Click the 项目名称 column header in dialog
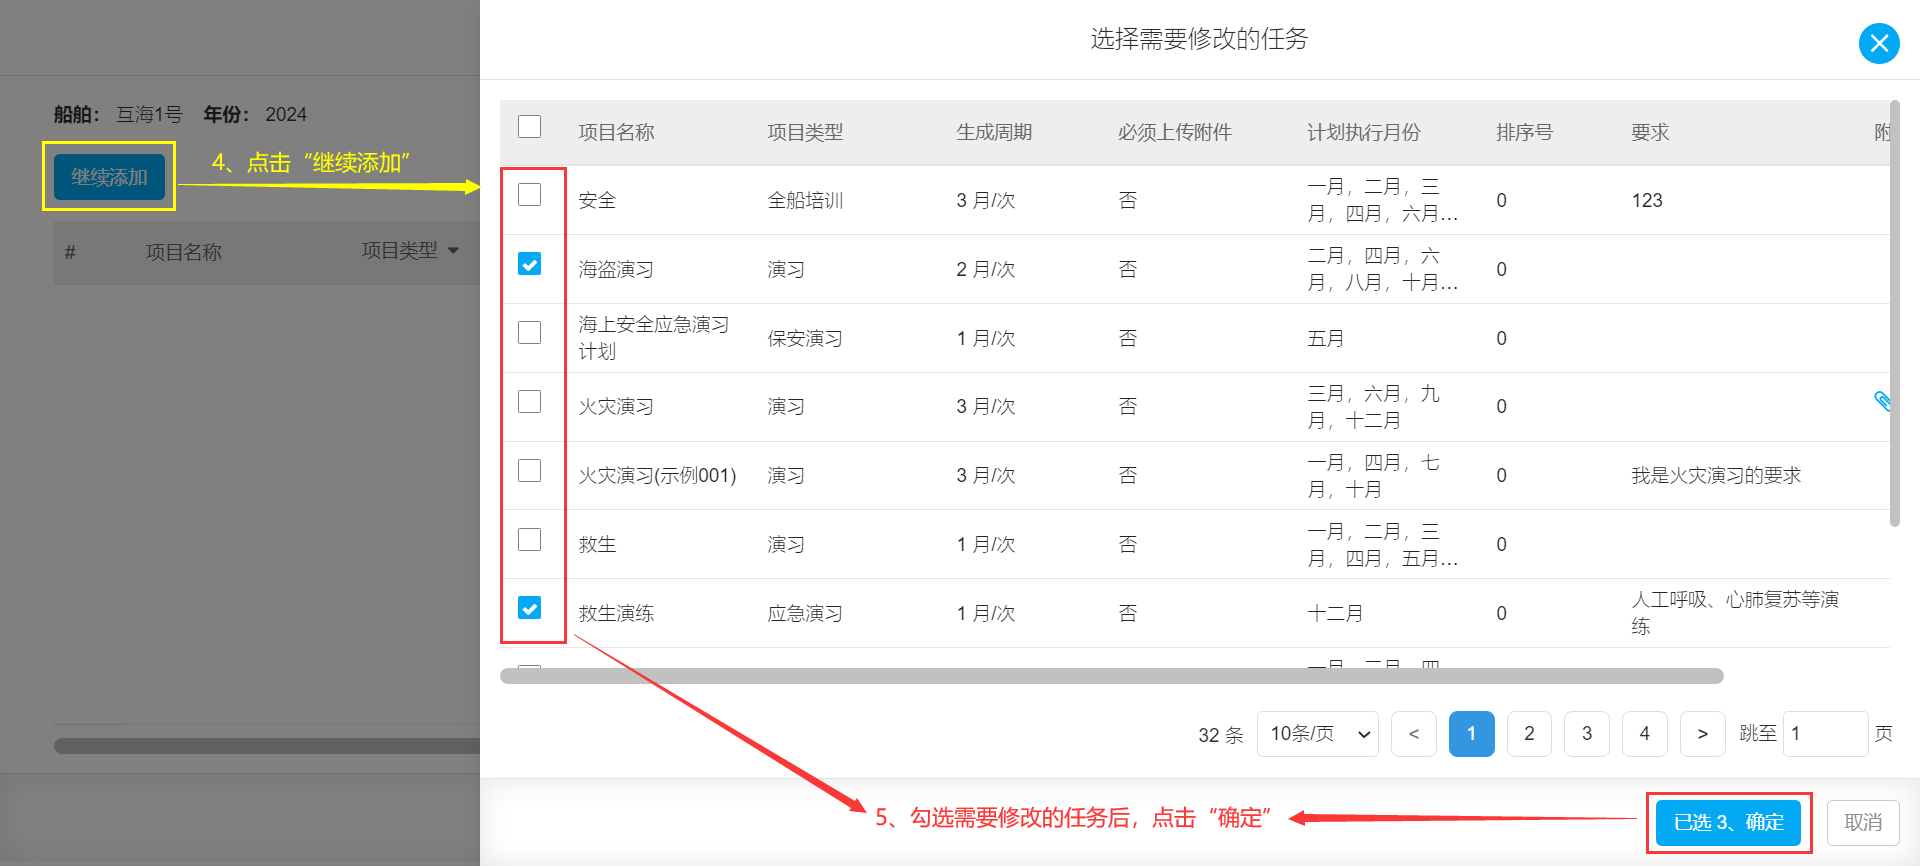This screenshot has height=866, width=1920. coord(616,132)
